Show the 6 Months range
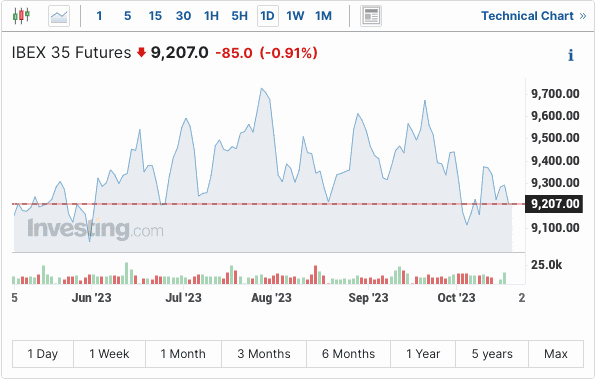The height and width of the screenshot is (379, 595). coord(348,354)
